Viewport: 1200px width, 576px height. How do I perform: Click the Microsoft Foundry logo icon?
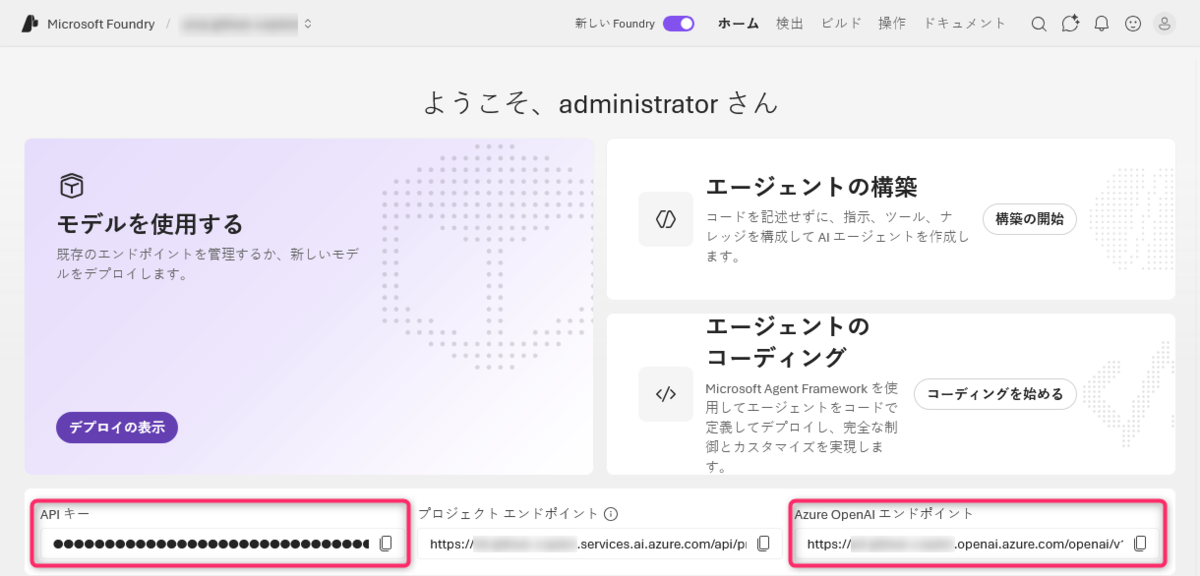(x=30, y=24)
